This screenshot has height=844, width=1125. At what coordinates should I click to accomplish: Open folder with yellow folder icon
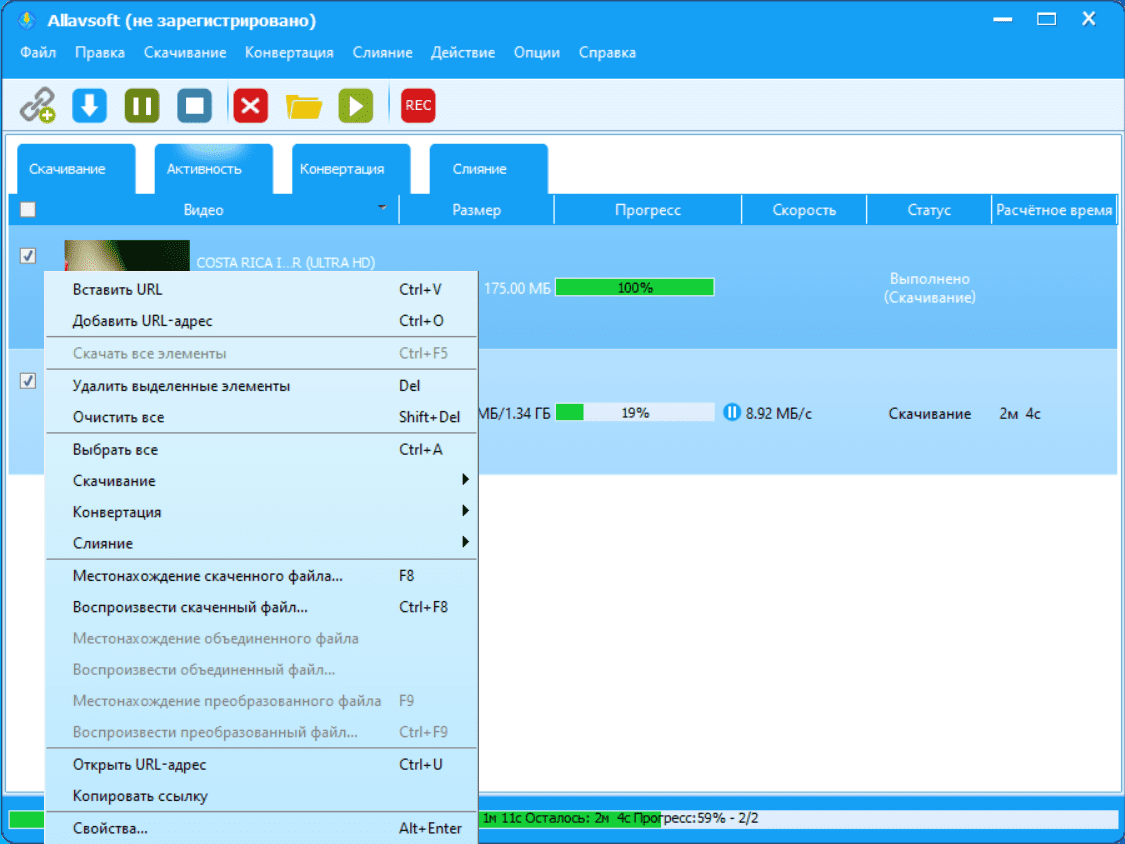(x=303, y=106)
